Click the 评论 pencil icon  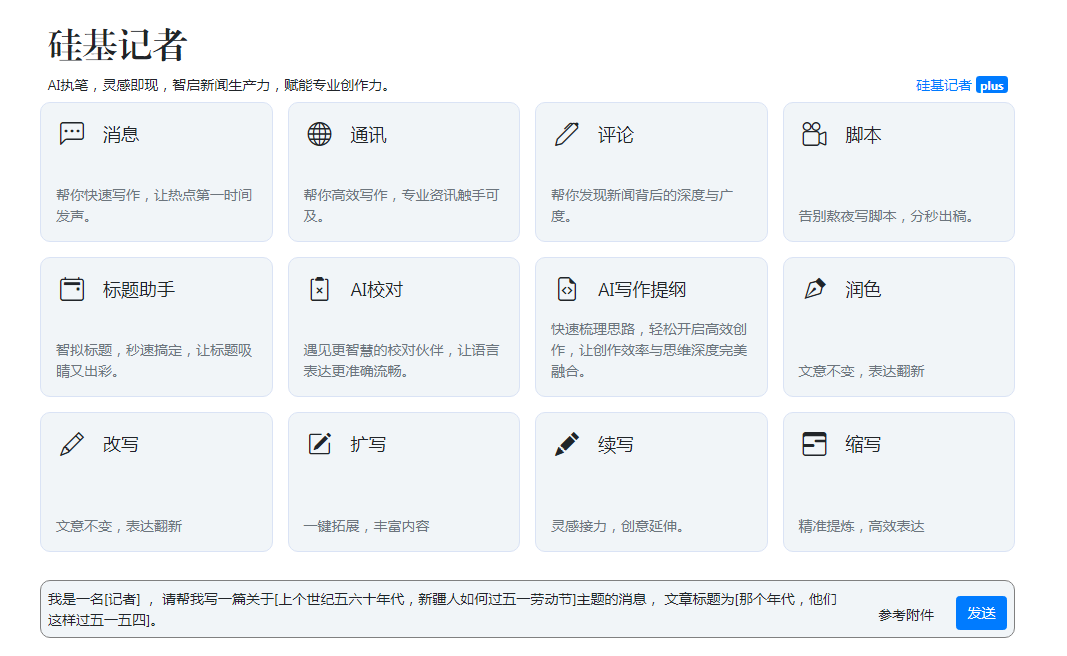point(567,134)
